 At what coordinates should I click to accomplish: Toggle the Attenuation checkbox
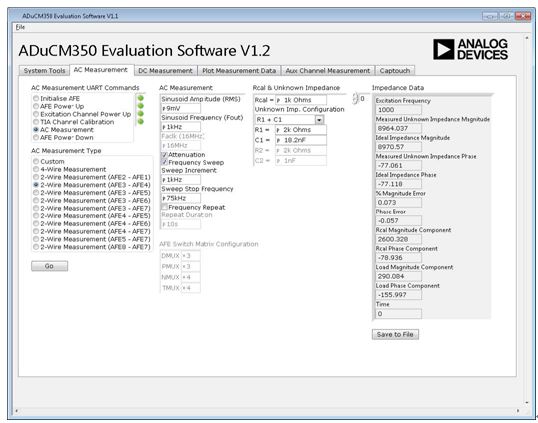pos(164,155)
